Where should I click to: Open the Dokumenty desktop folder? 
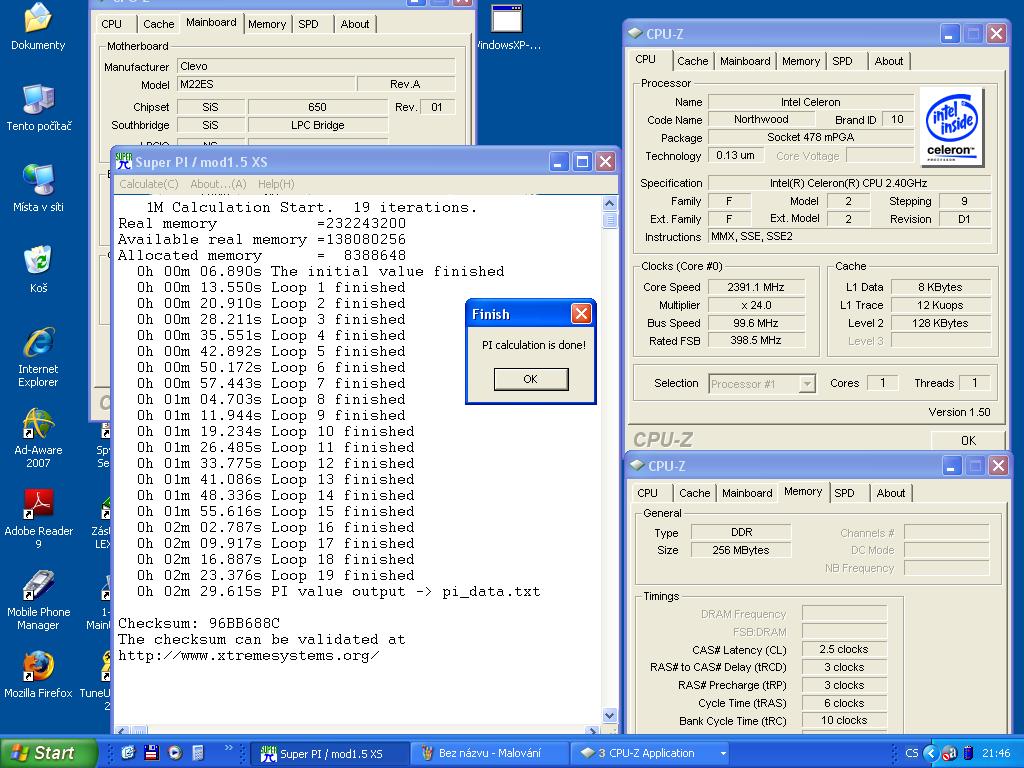tap(38, 26)
